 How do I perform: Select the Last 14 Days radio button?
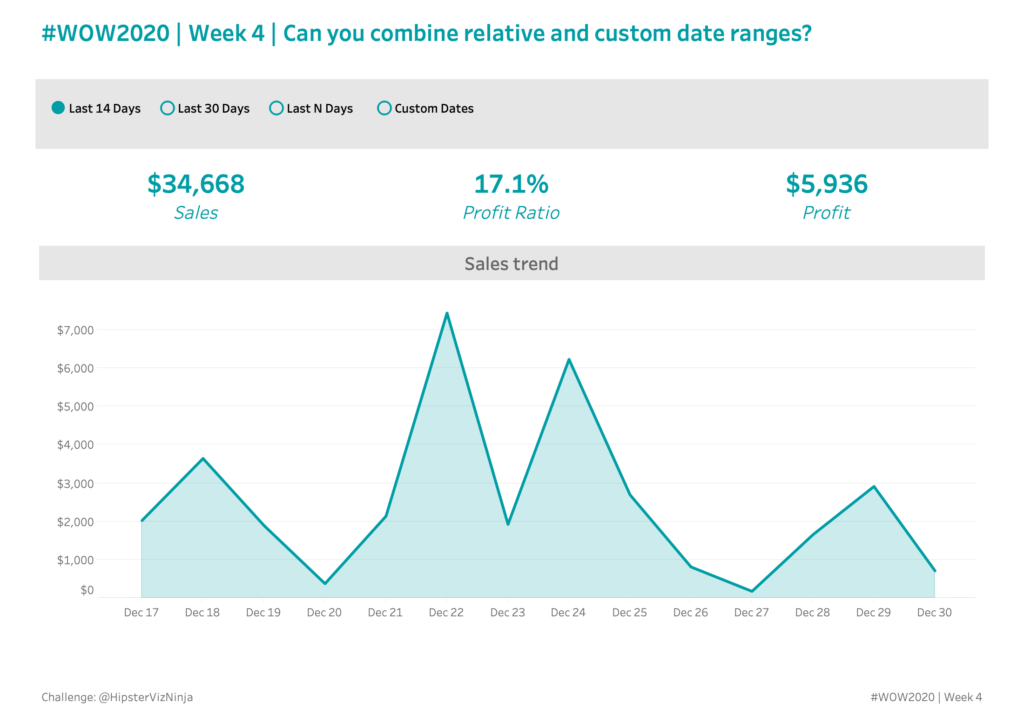pos(59,108)
